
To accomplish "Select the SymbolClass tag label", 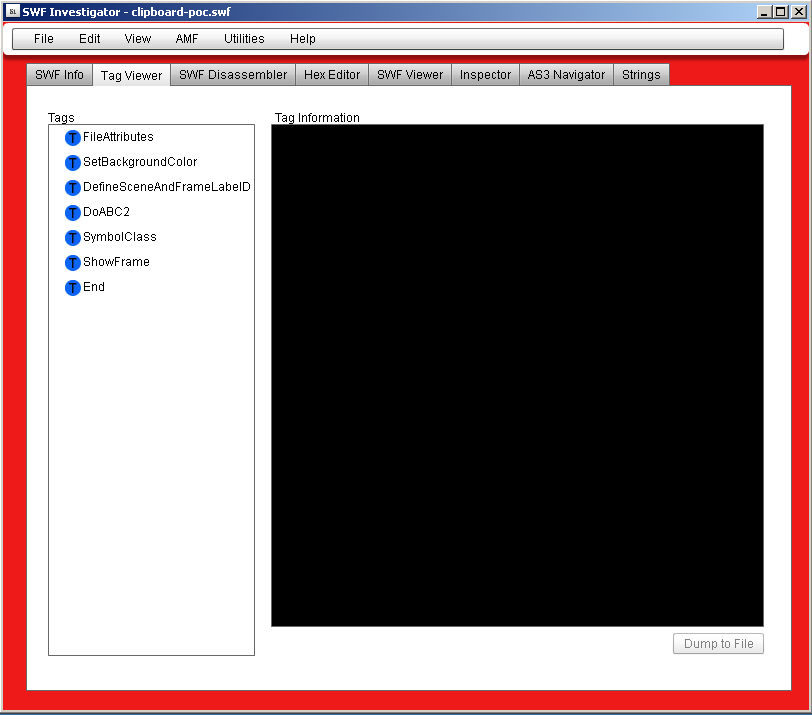I will click(x=119, y=237).
